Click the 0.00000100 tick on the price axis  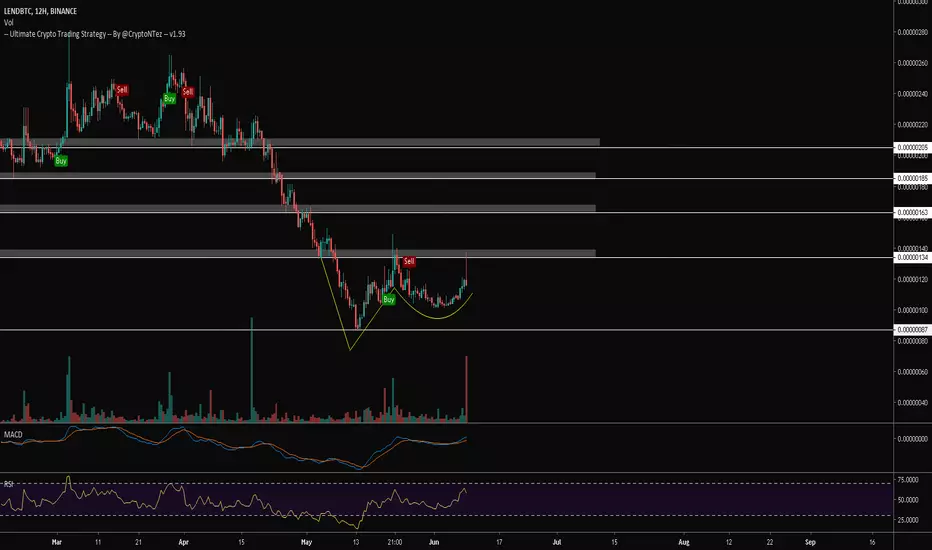pos(913,310)
